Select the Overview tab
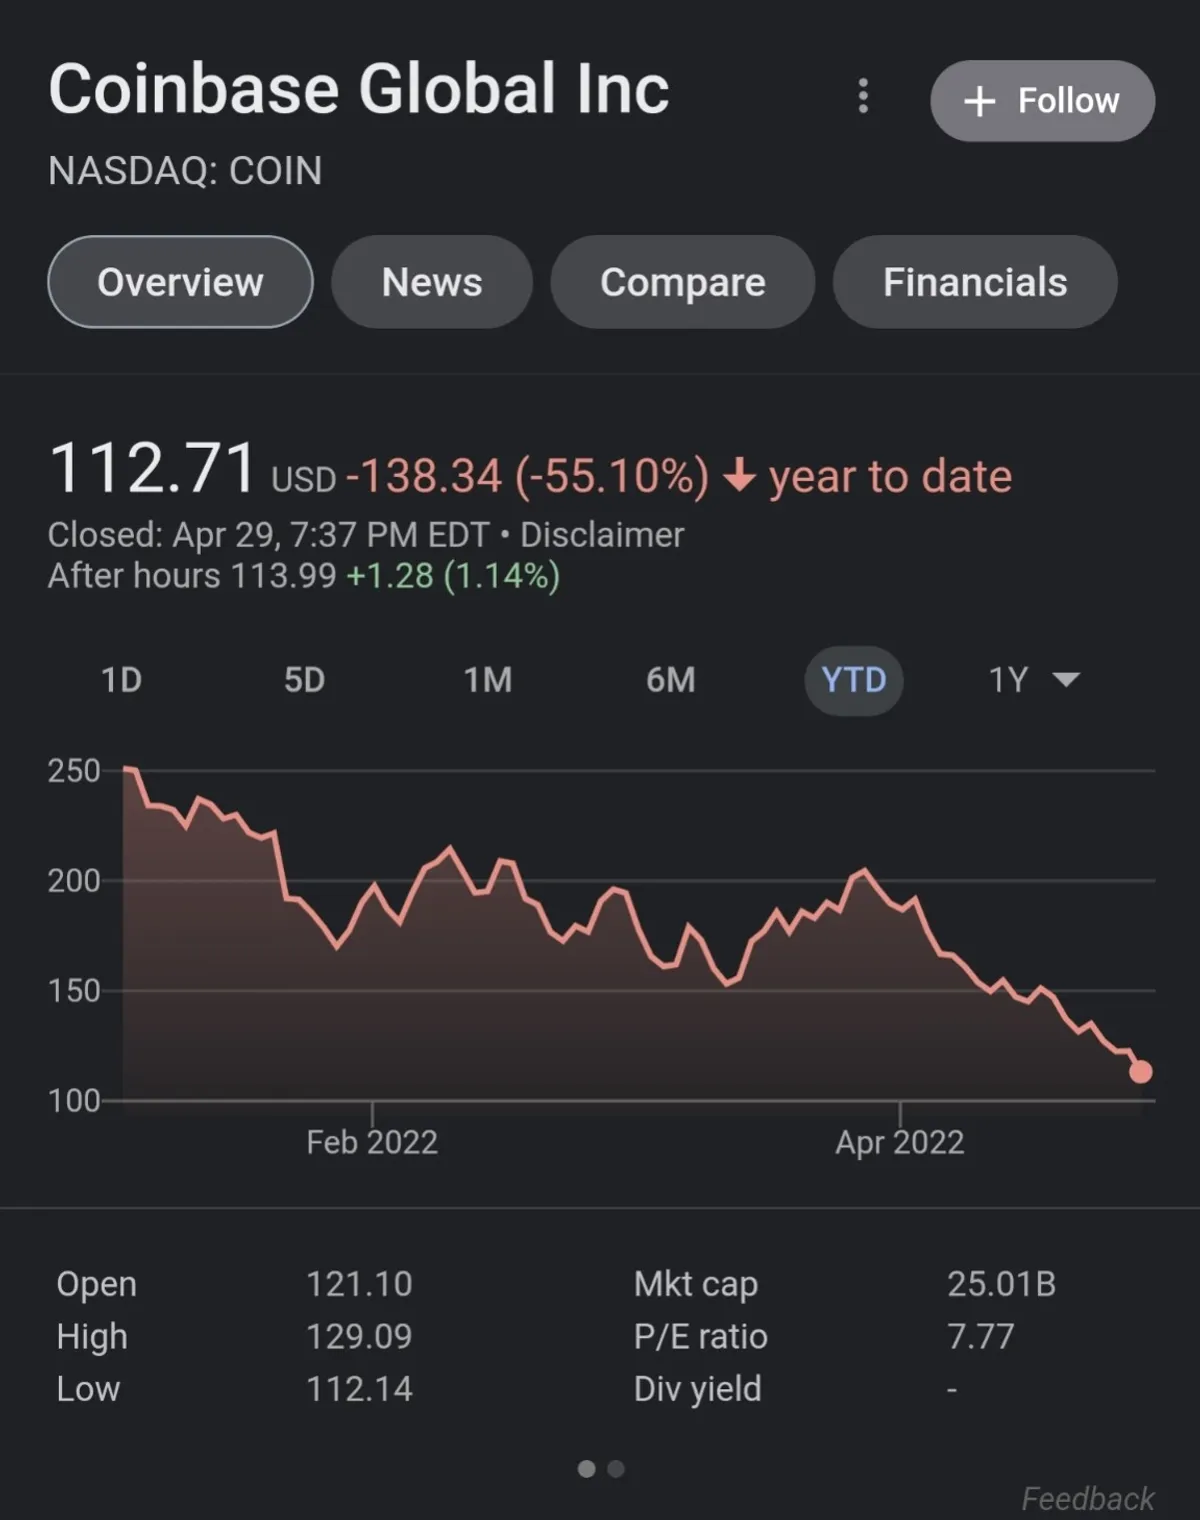 click(x=180, y=282)
